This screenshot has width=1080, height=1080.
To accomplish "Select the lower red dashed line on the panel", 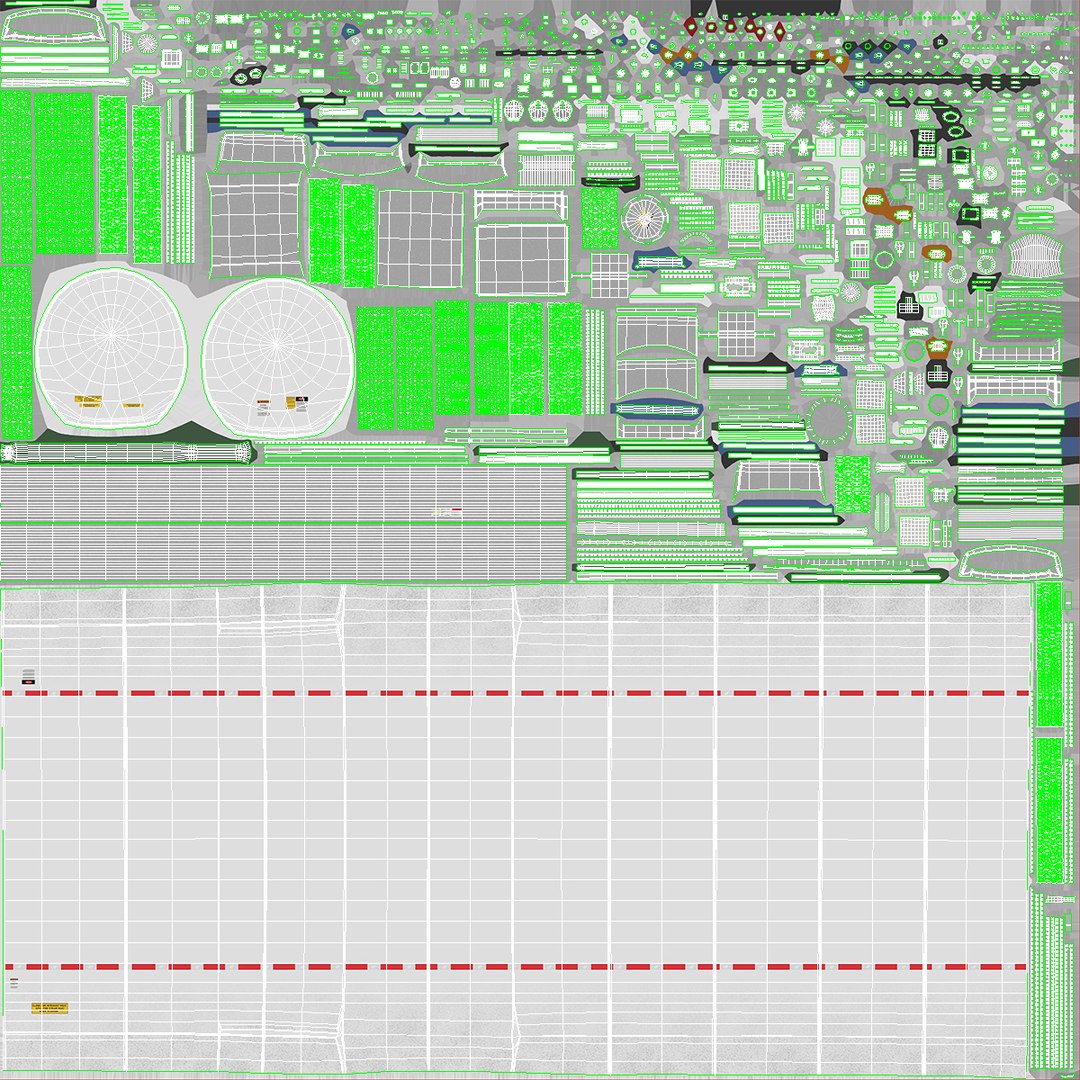I will coord(517,966).
